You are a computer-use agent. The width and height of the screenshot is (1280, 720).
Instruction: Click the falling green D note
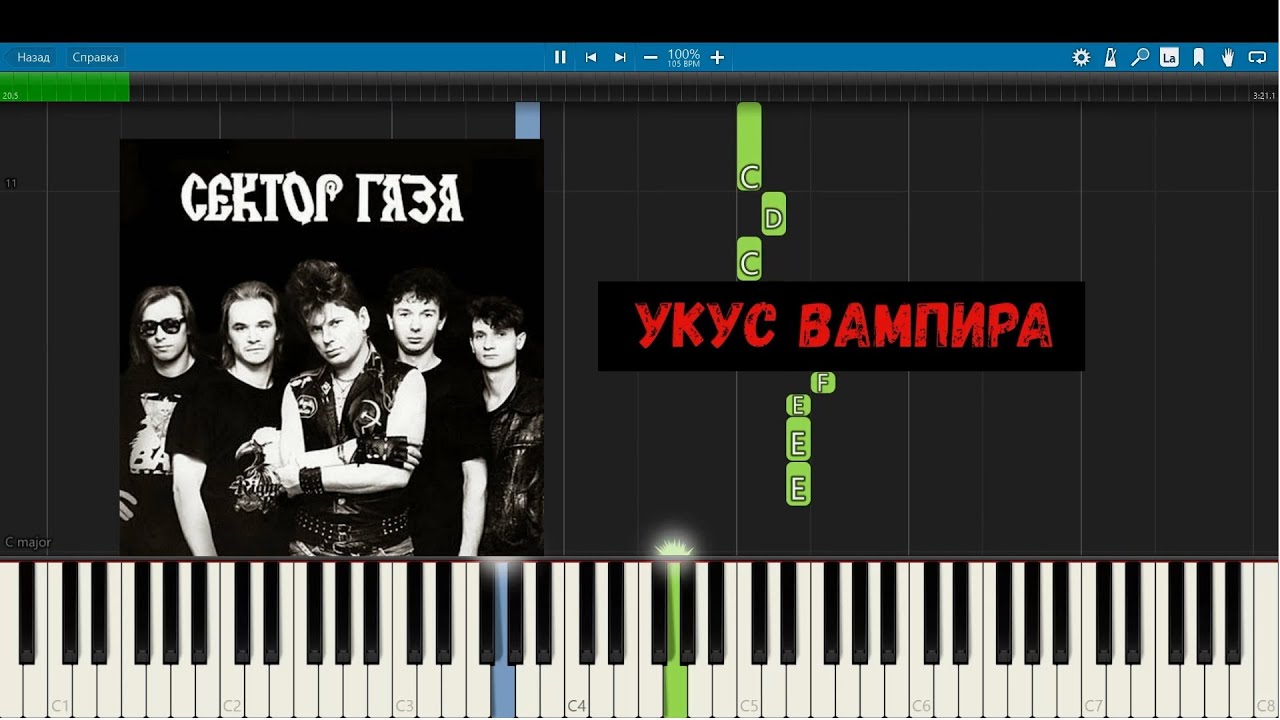[x=773, y=215]
